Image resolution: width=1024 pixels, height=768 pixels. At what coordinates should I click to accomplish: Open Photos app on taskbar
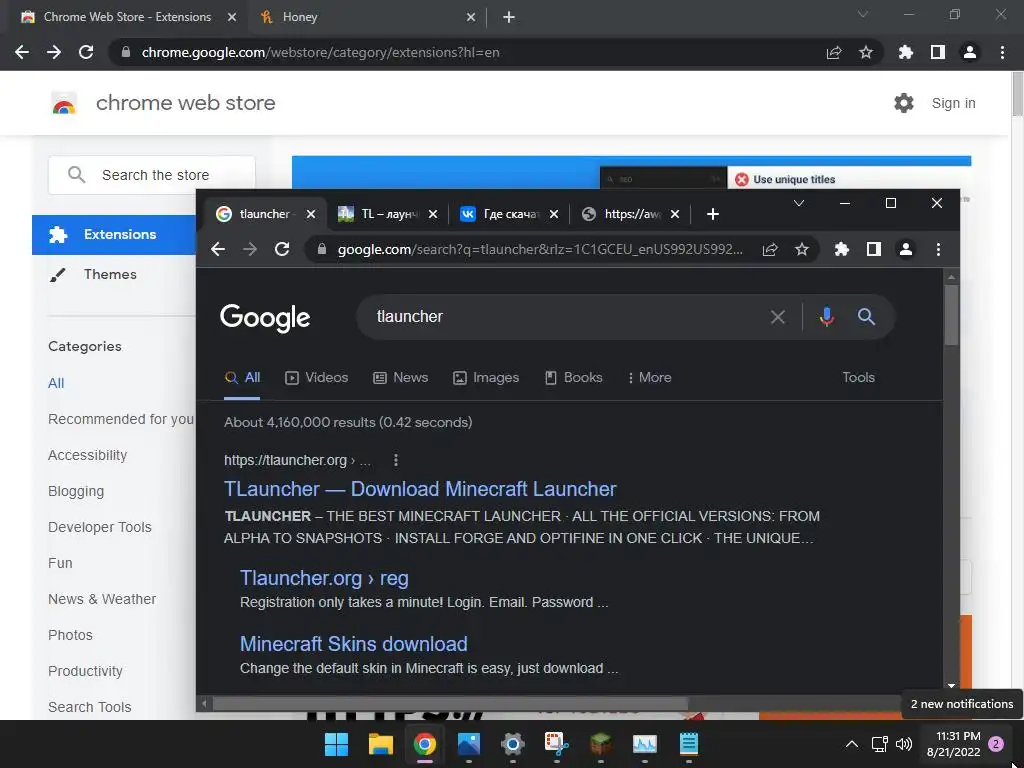(x=469, y=744)
